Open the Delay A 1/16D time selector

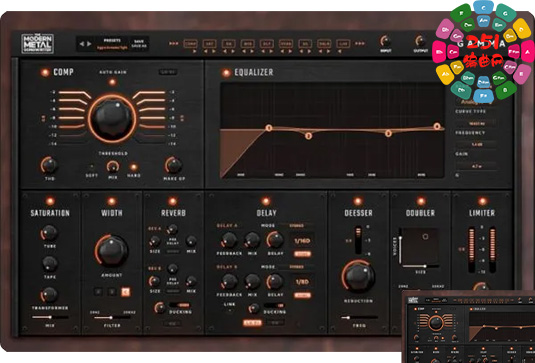302,241
